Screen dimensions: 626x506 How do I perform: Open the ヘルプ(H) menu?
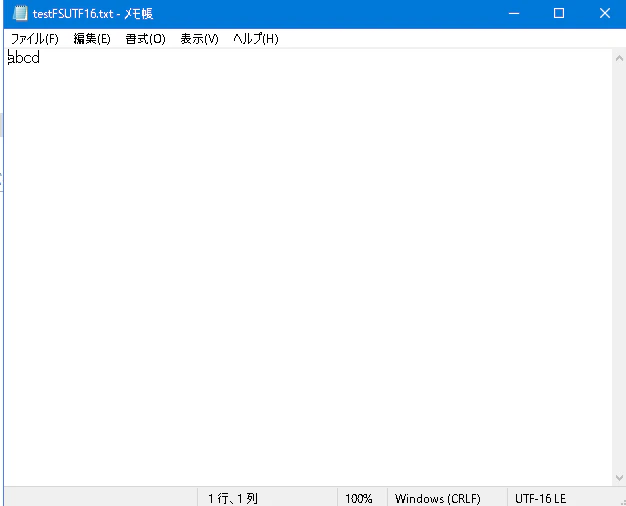point(256,39)
